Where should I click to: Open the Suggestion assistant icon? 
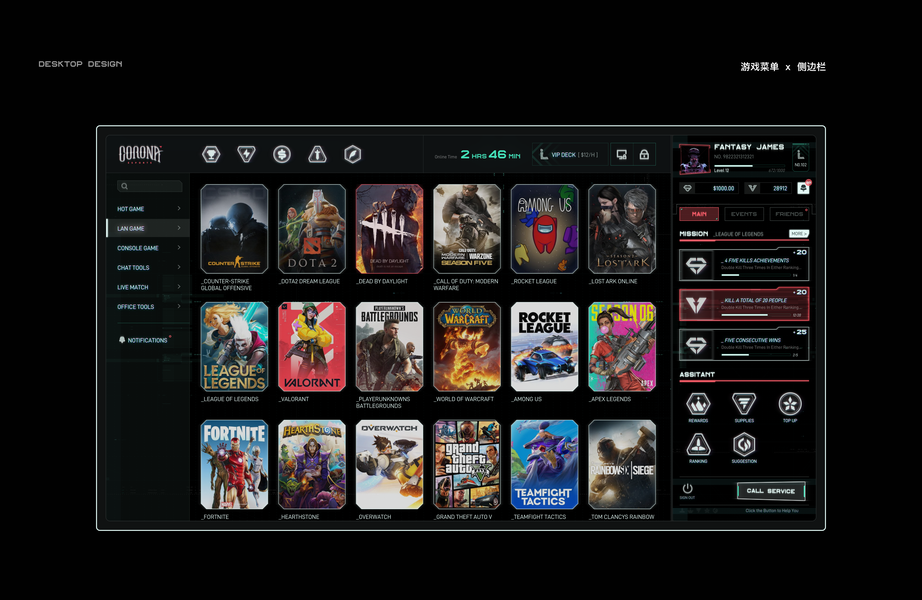[744, 445]
